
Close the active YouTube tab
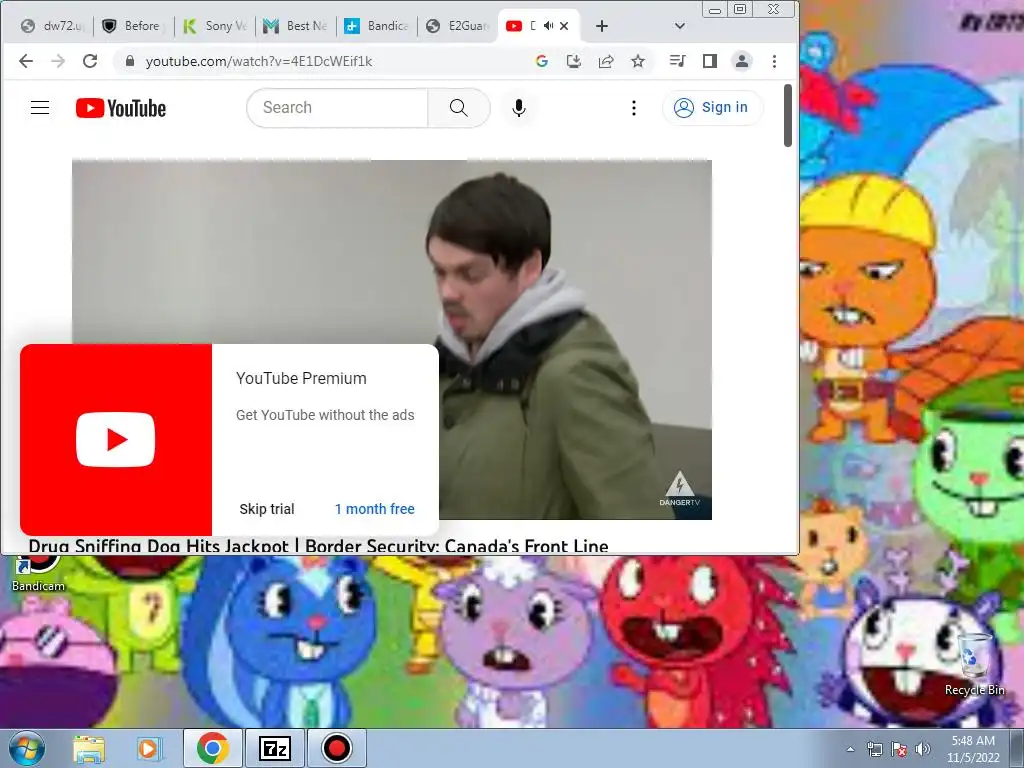click(x=564, y=26)
